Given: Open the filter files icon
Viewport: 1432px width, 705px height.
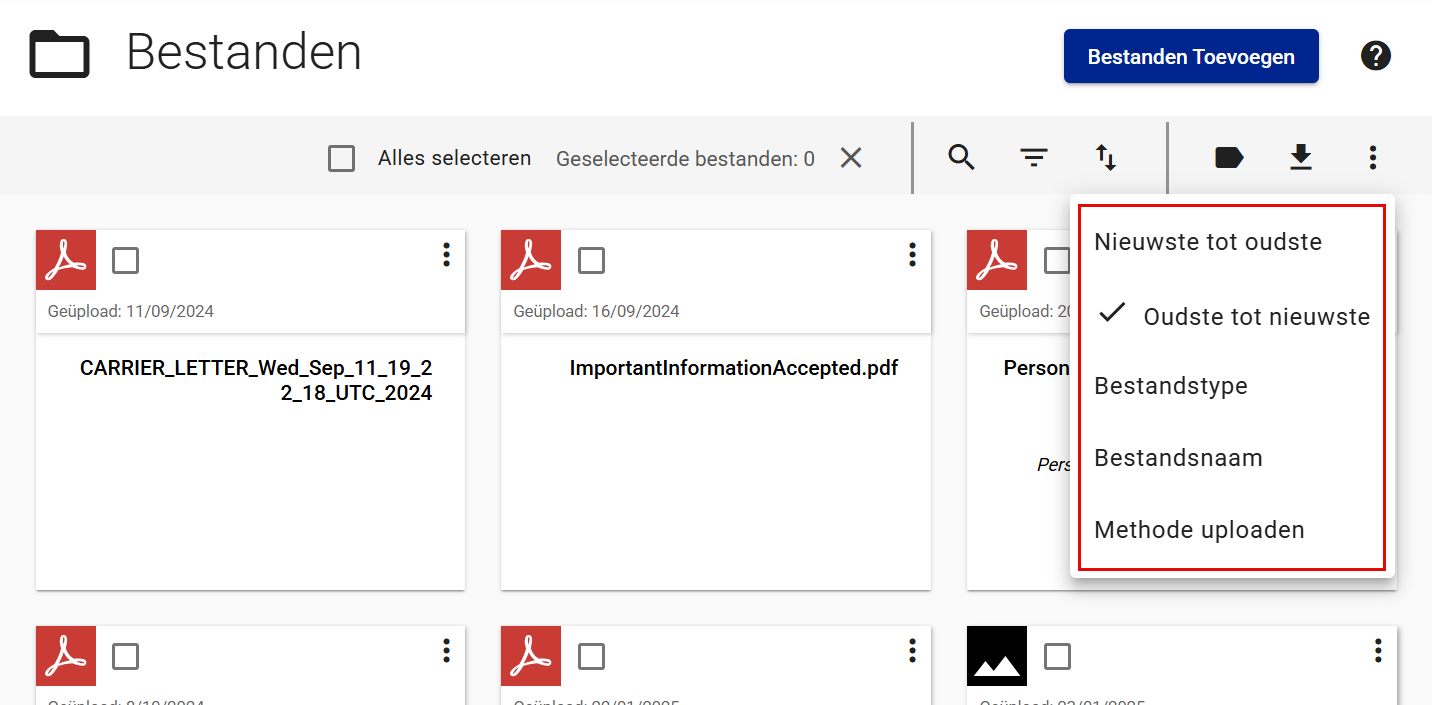Looking at the screenshot, I should click(x=1033, y=157).
